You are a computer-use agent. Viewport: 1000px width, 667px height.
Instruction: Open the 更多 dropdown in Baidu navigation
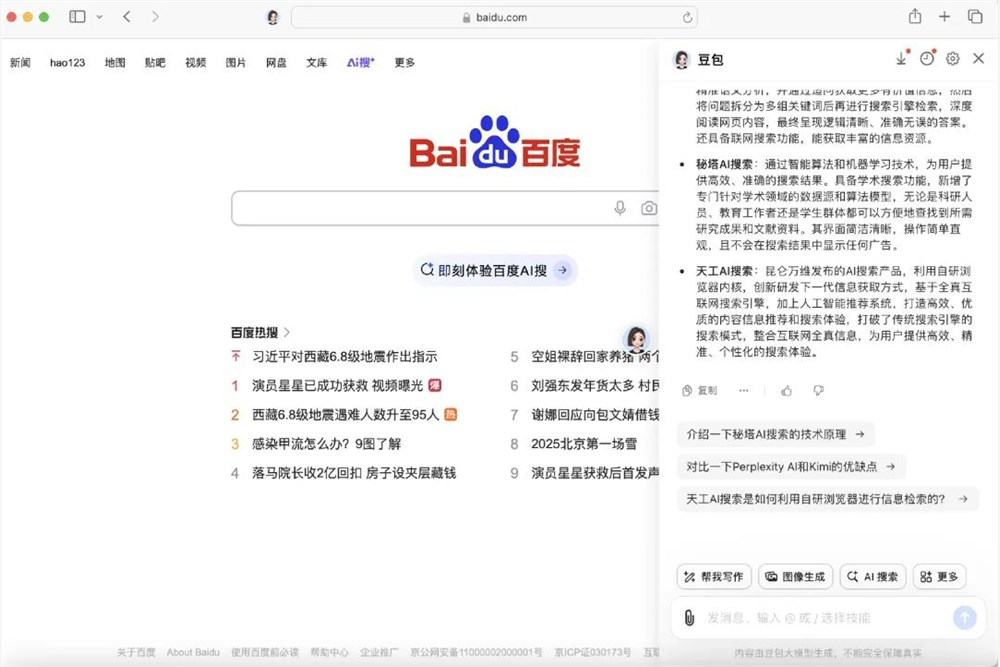[x=403, y=62]
